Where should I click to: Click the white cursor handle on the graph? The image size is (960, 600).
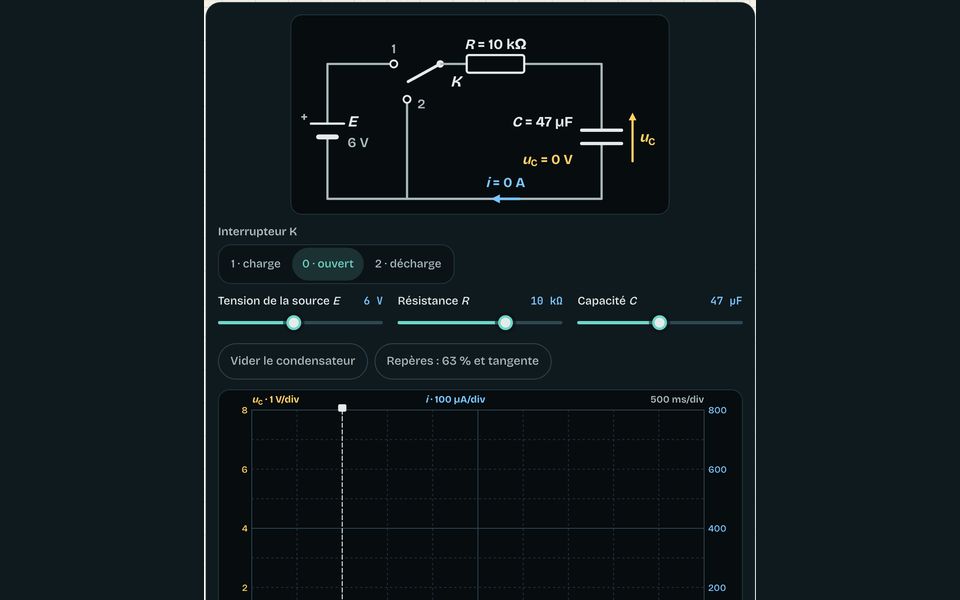pos(342,408)
